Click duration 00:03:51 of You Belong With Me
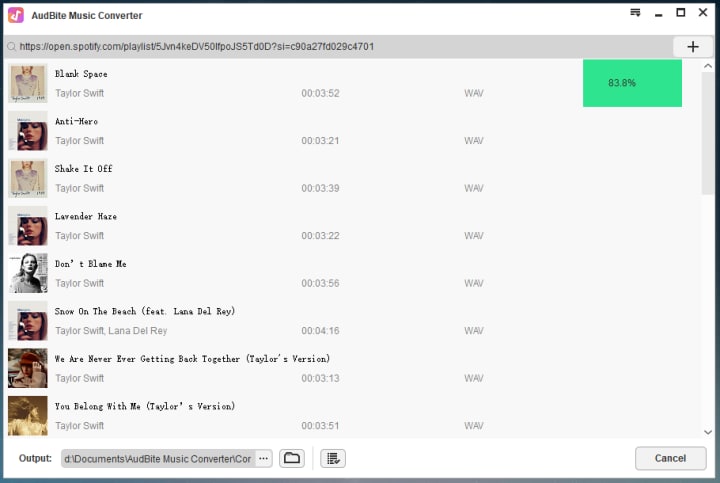 point(320,426)
